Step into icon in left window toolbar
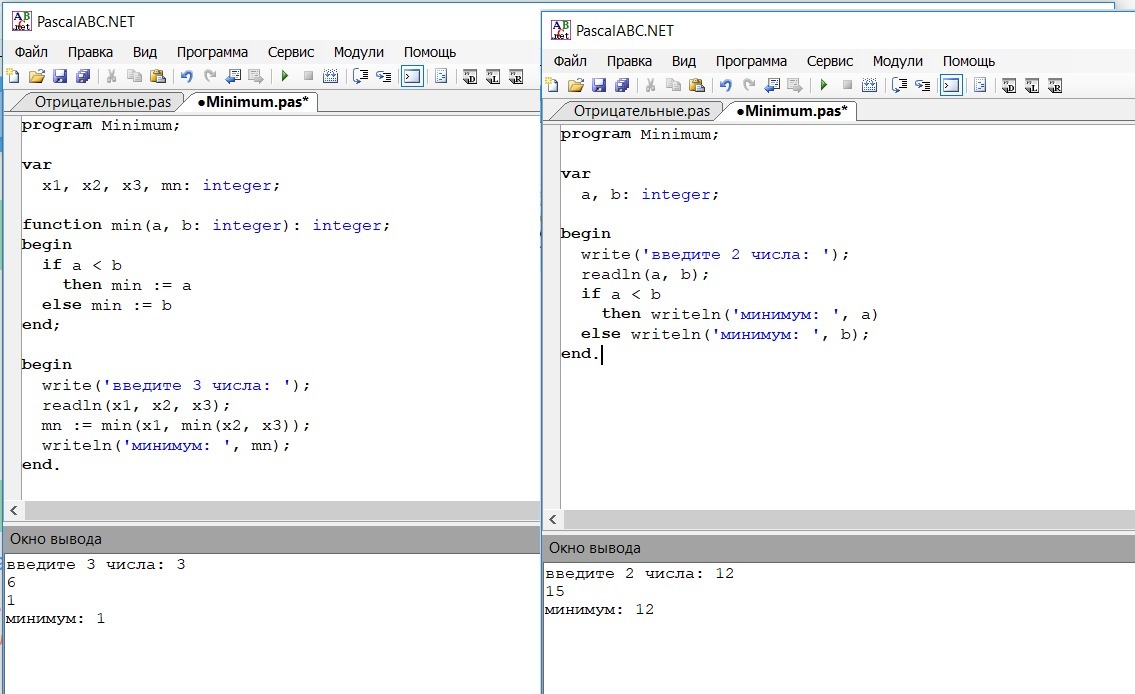The width and height of the screenshot is (1135, 694). (x=383, y=76)
